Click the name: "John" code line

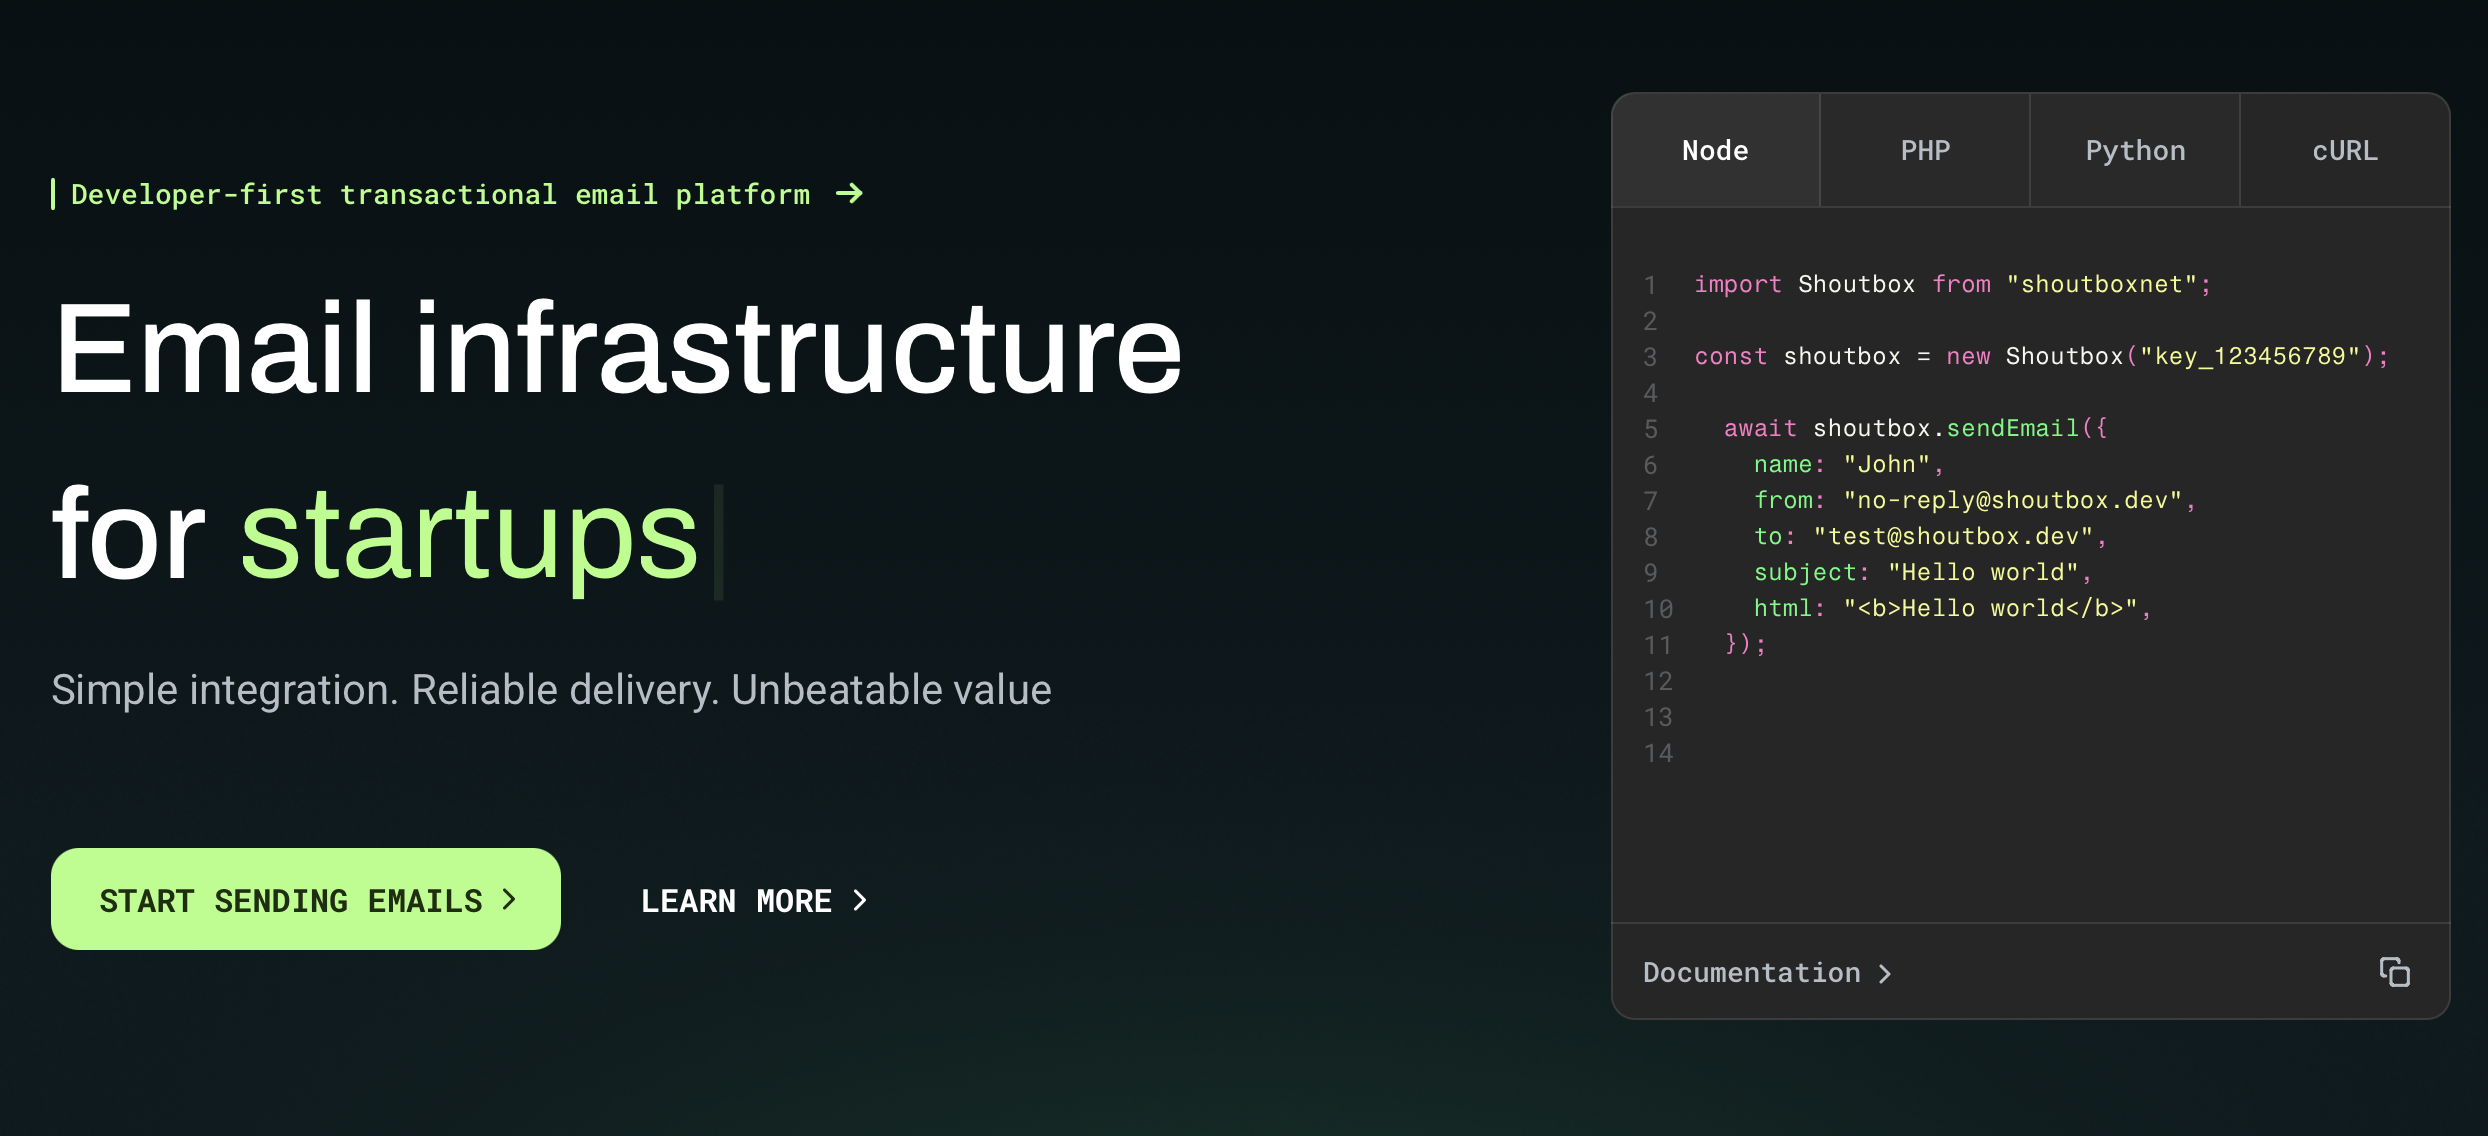coord(1849,465)
